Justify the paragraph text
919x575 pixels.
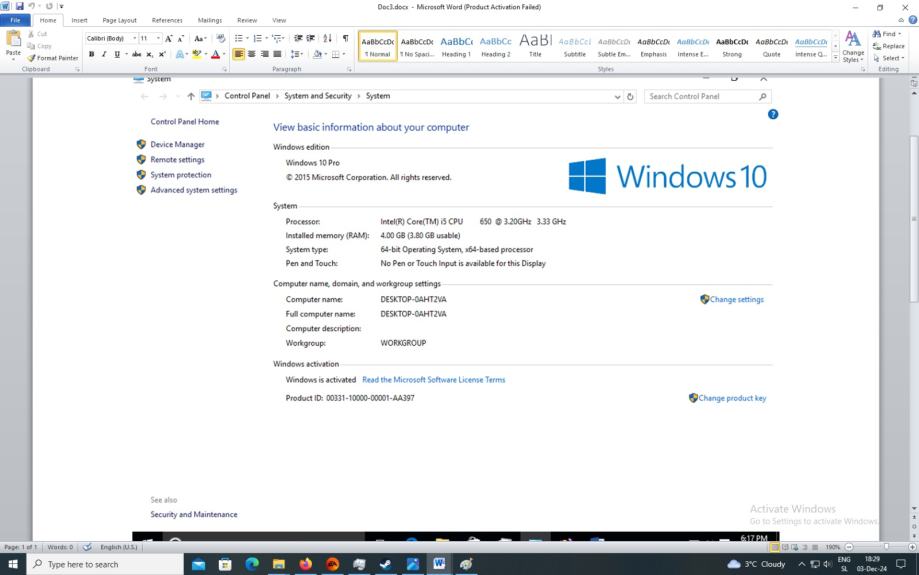[277, 55]
